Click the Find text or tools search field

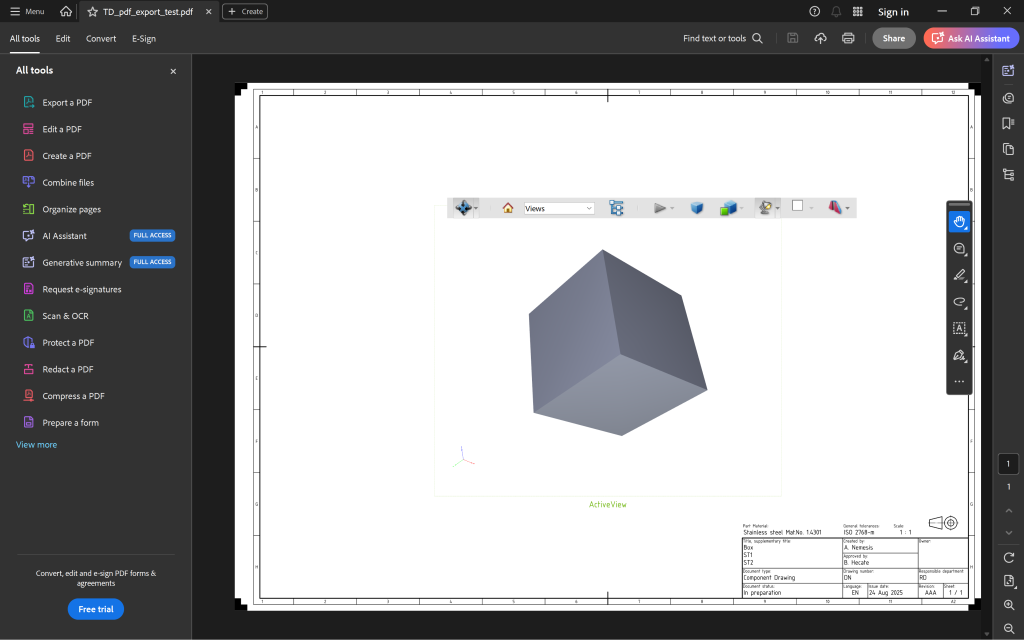pos(713,38)
